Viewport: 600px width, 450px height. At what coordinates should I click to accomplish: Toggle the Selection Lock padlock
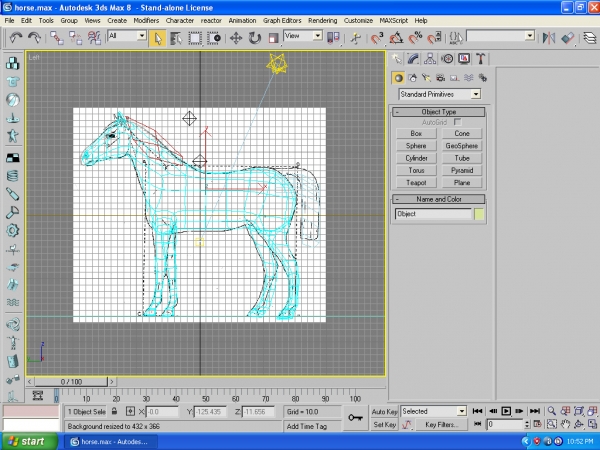point(114,411)
